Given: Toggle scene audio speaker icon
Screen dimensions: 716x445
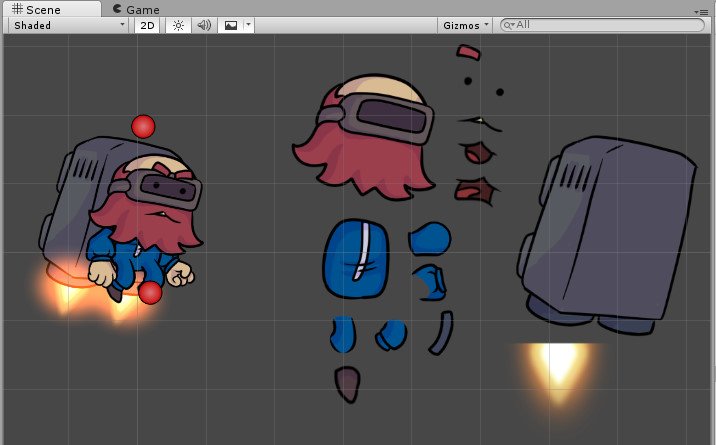Looking at the screenshot, I should click(204, 26).
